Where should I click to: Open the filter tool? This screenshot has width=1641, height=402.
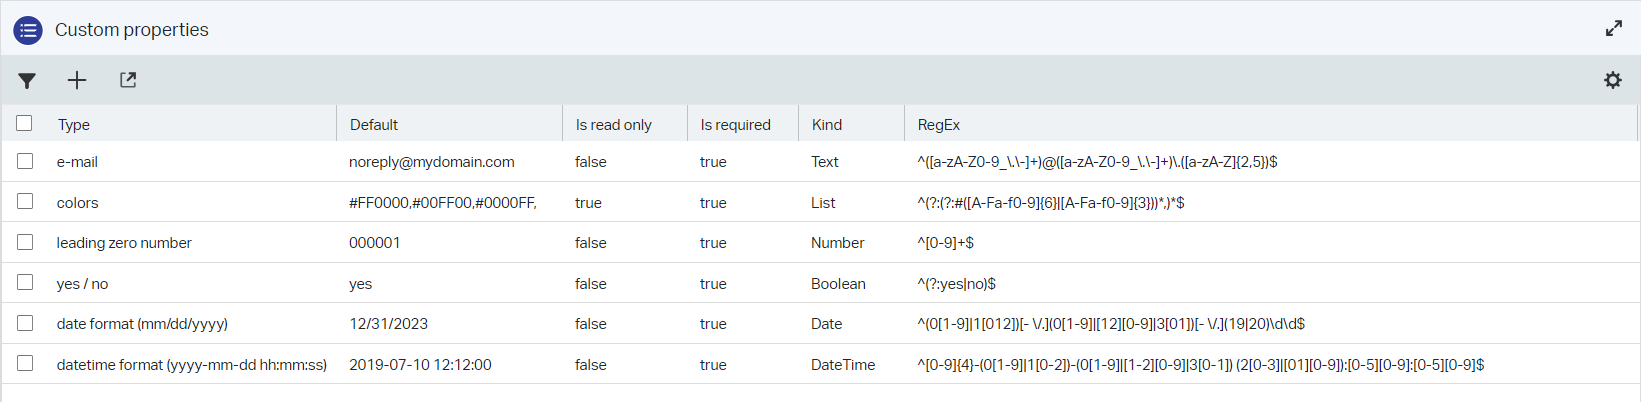click(x=27, y=81)
